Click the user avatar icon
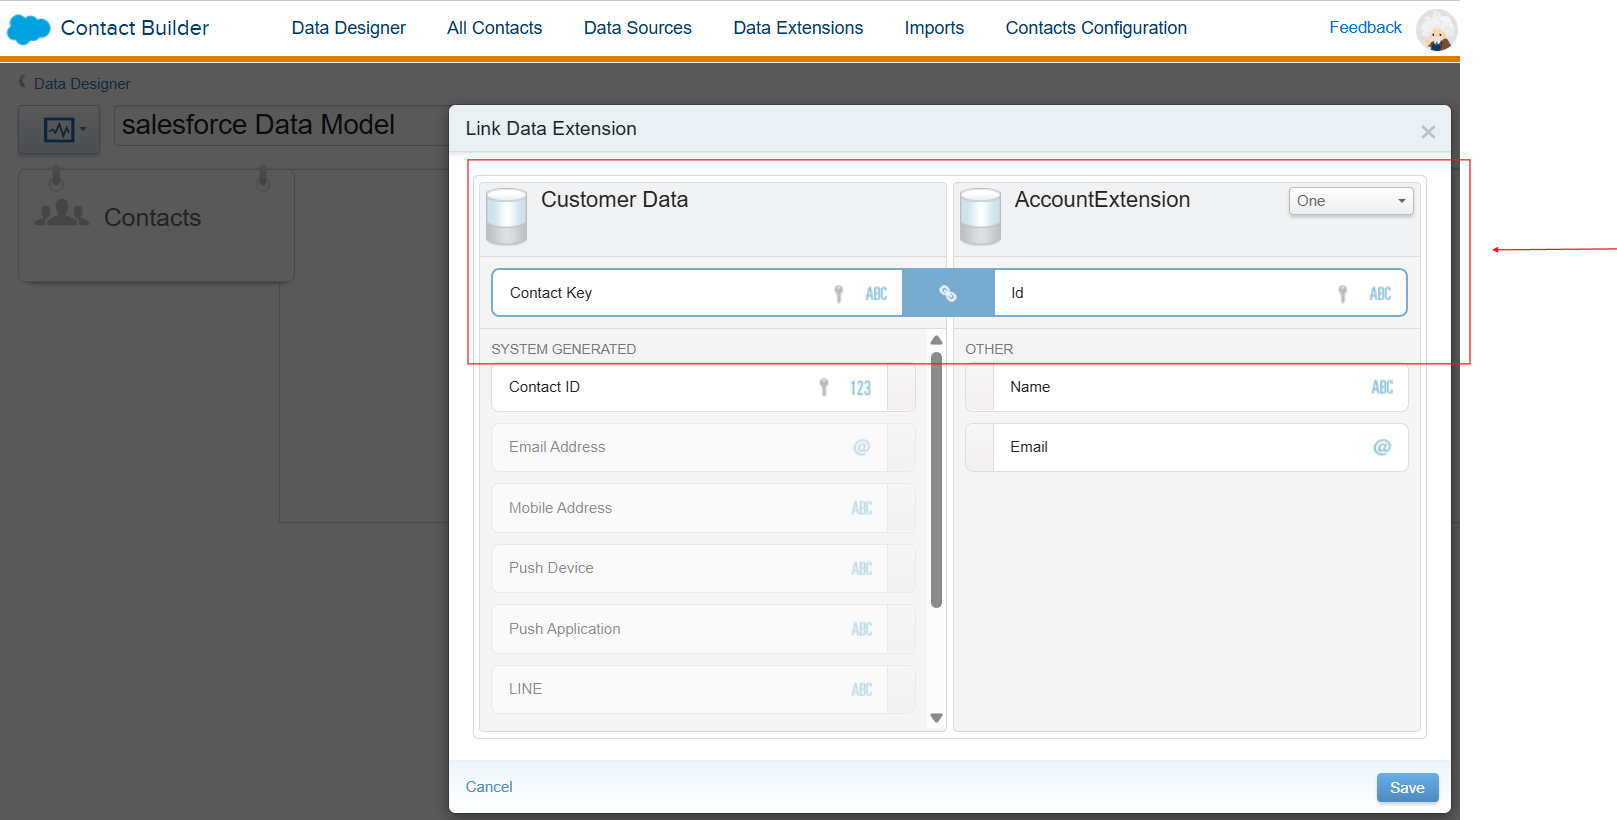The image size is (1617, 820). [1436, 30]
